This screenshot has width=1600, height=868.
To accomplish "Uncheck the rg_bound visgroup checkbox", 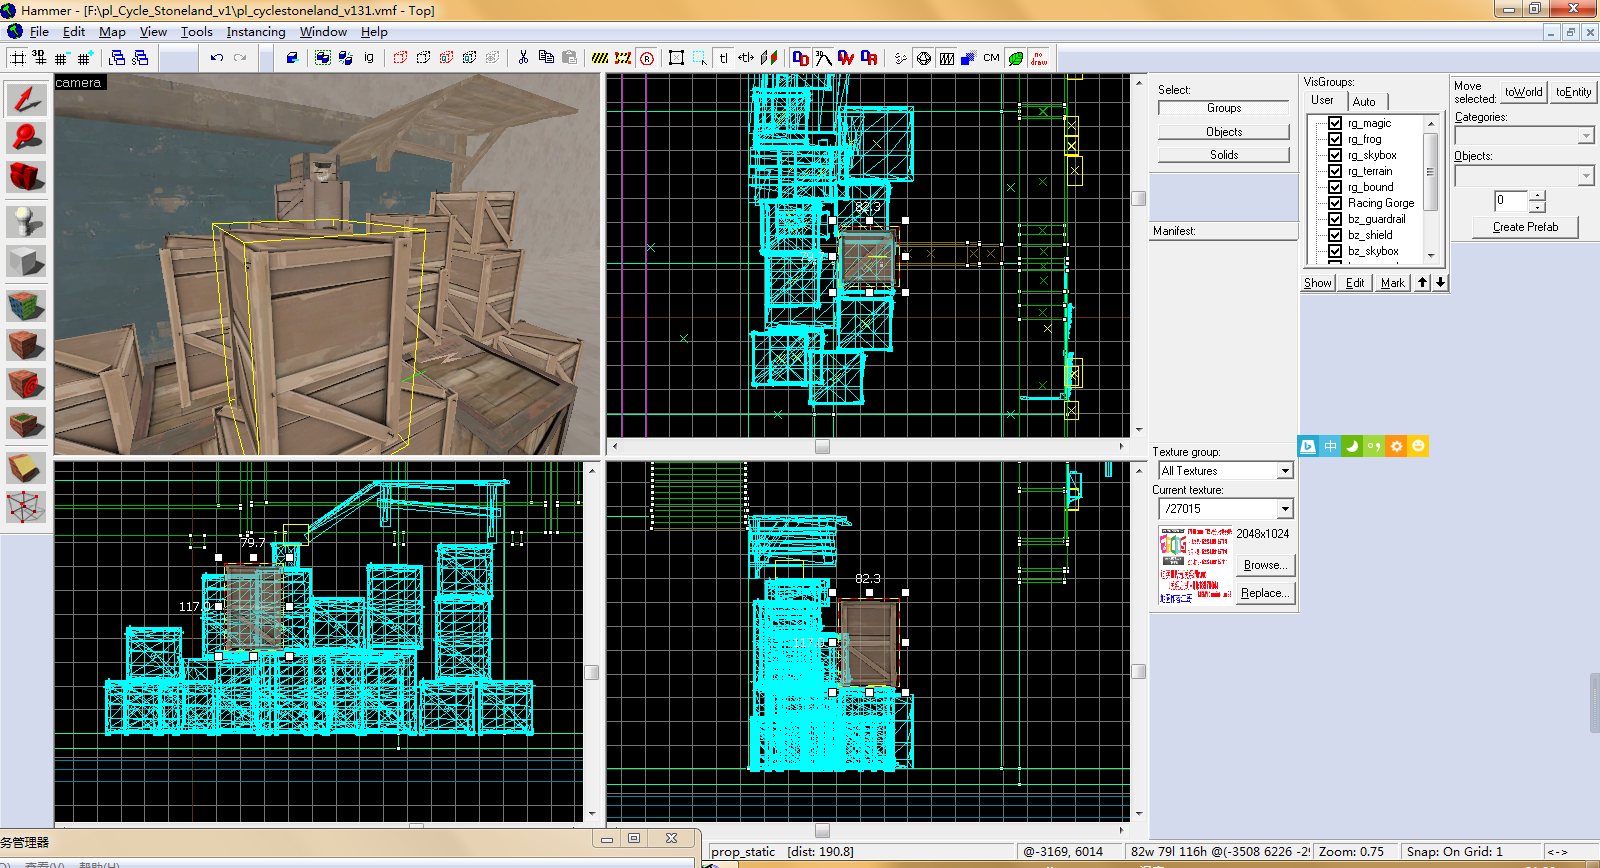I will click(1335, 187).
